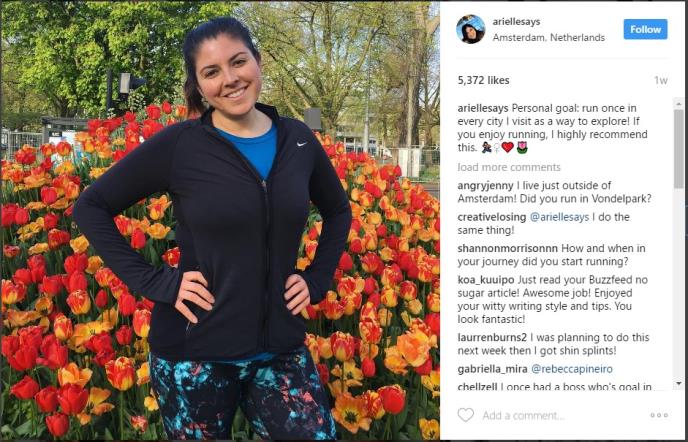The height and width of the screenshot is (442, 688).
Task: Open laurrenburns2 commenter profile
Action: 492,338
